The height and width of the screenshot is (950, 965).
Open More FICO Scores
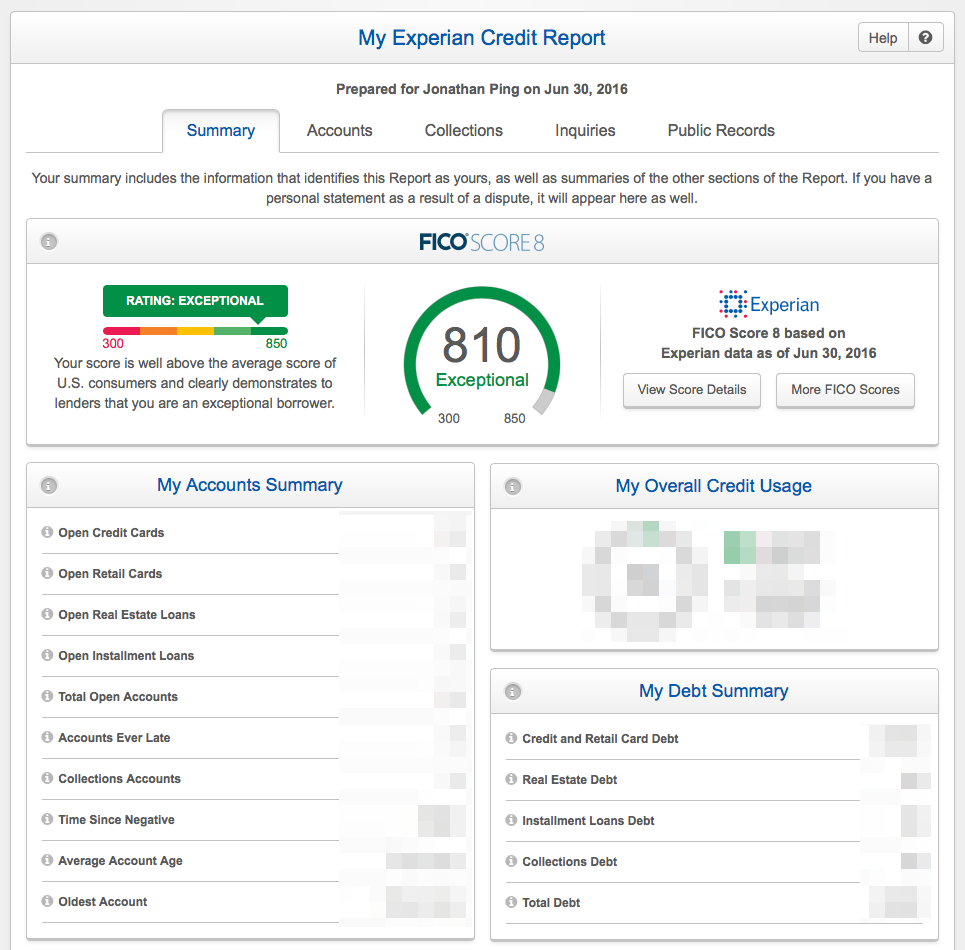pyautogui.click(x=845, y=389)
